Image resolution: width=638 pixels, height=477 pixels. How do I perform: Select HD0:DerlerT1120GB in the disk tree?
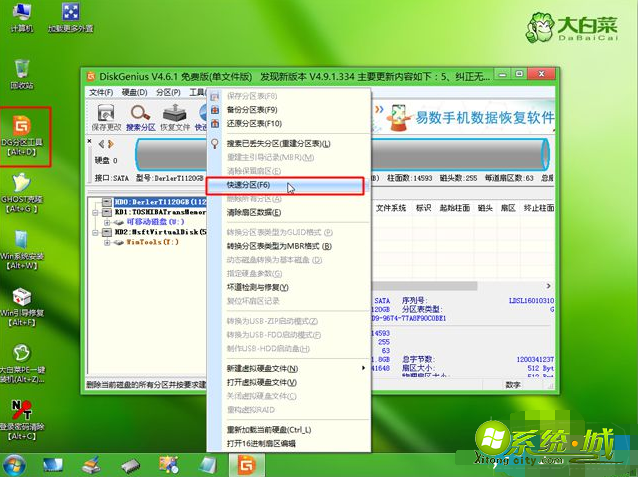tap(160, 202)
